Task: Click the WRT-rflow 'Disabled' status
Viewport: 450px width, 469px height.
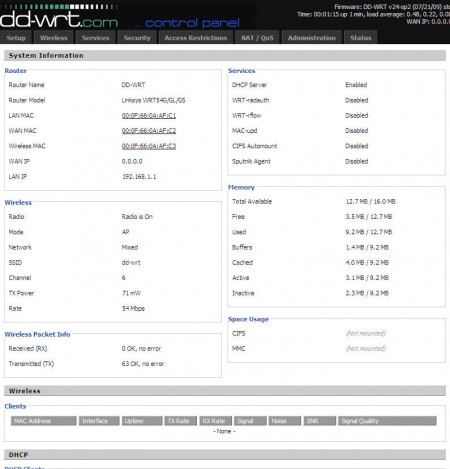Action: coord(357,116)
